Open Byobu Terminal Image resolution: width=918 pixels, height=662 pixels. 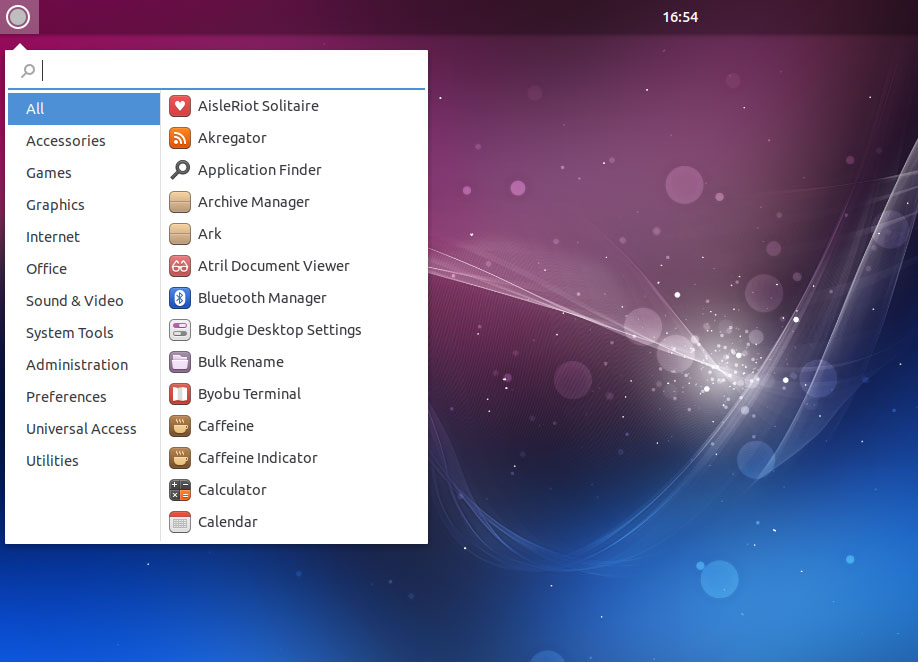pyautogui.click(x=247, y=394)
